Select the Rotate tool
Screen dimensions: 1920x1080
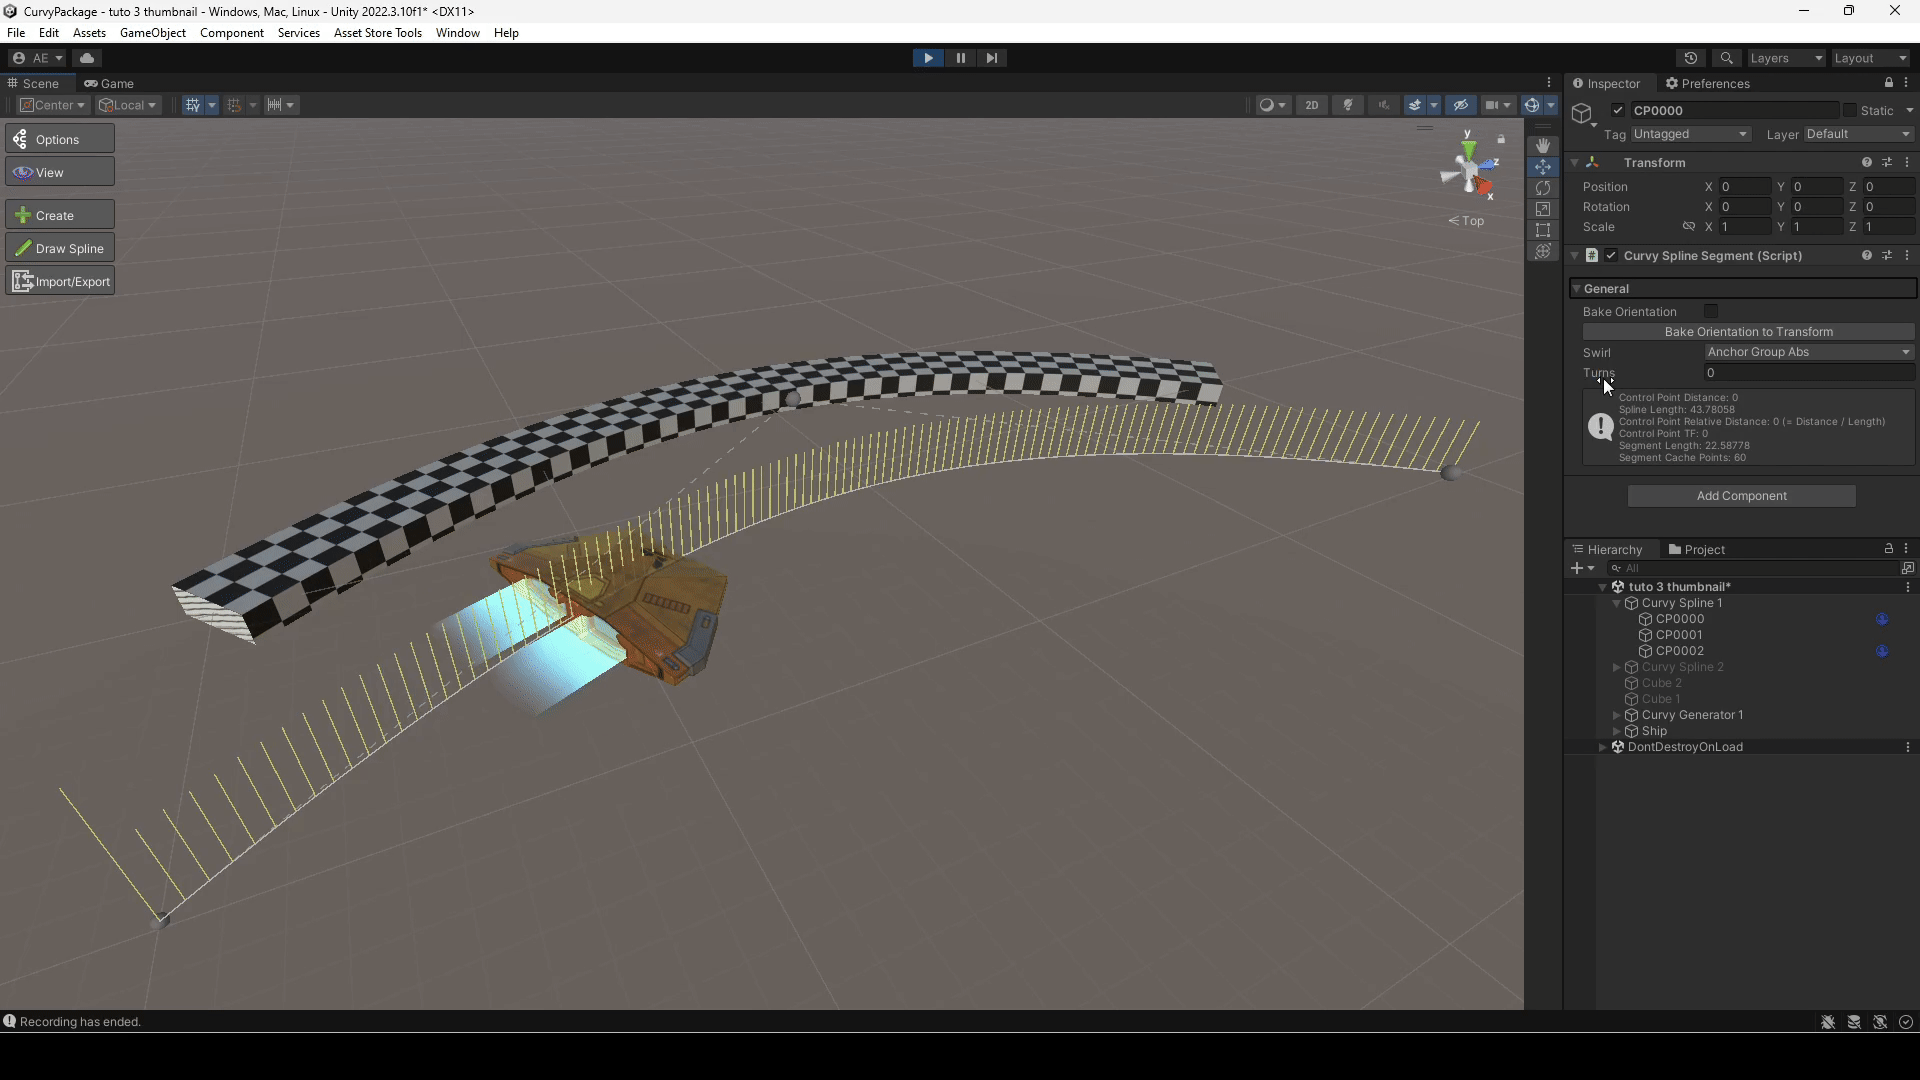tap(1544, 187)
